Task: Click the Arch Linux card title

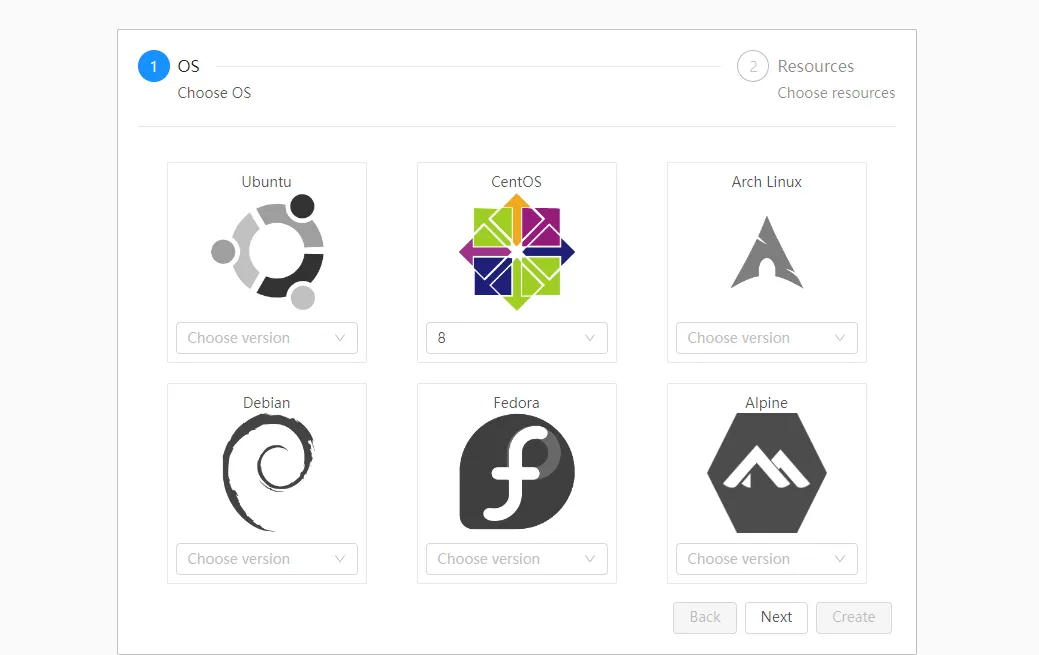Action: coord(767,182)
